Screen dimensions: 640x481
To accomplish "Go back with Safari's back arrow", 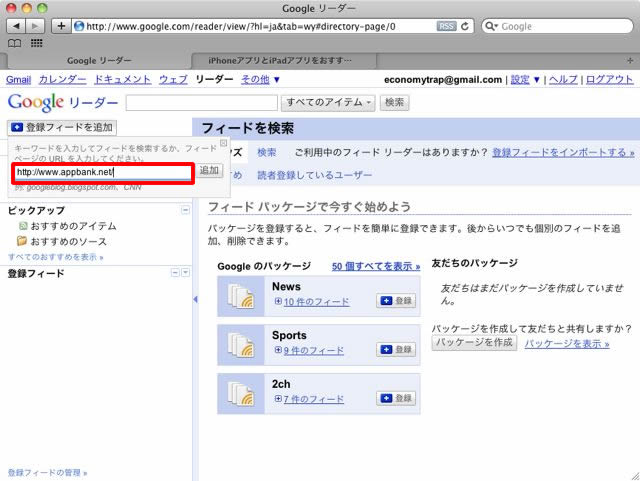I will coord(16,27).
